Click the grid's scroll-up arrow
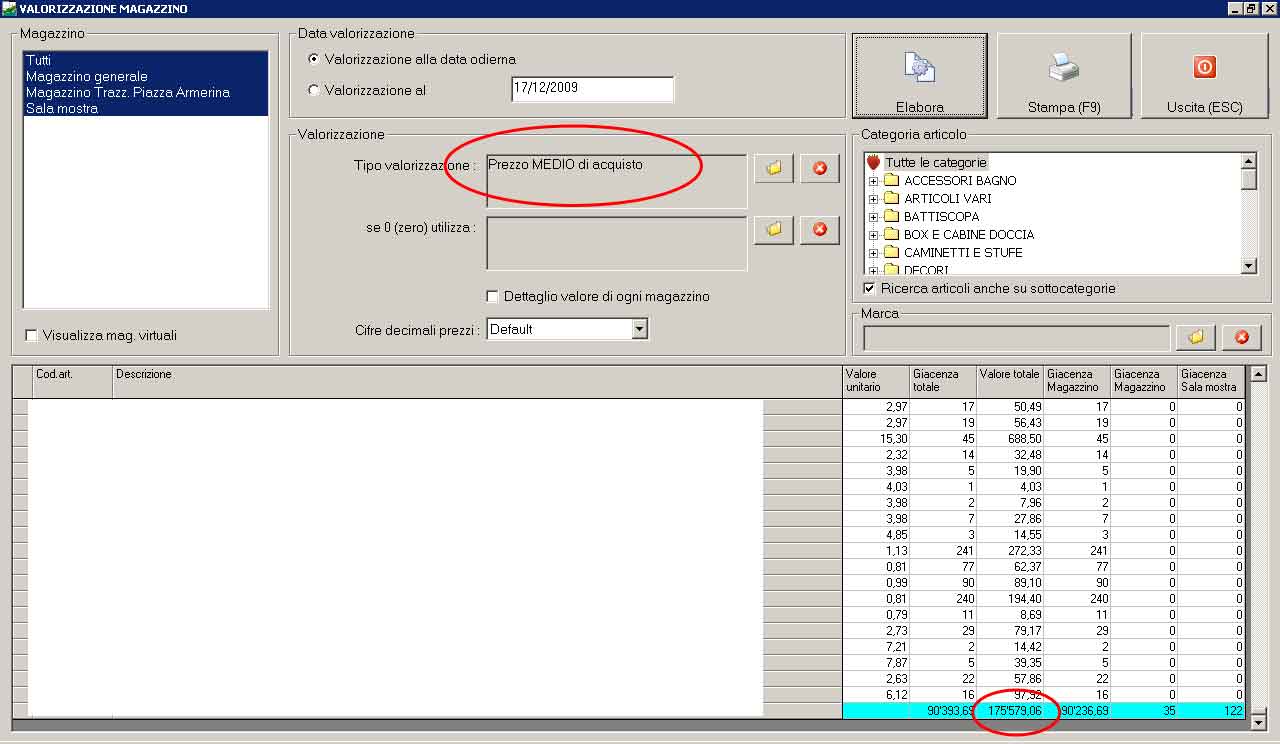Viewport: 1280px width, 744px height. (x=1258, y=374)
